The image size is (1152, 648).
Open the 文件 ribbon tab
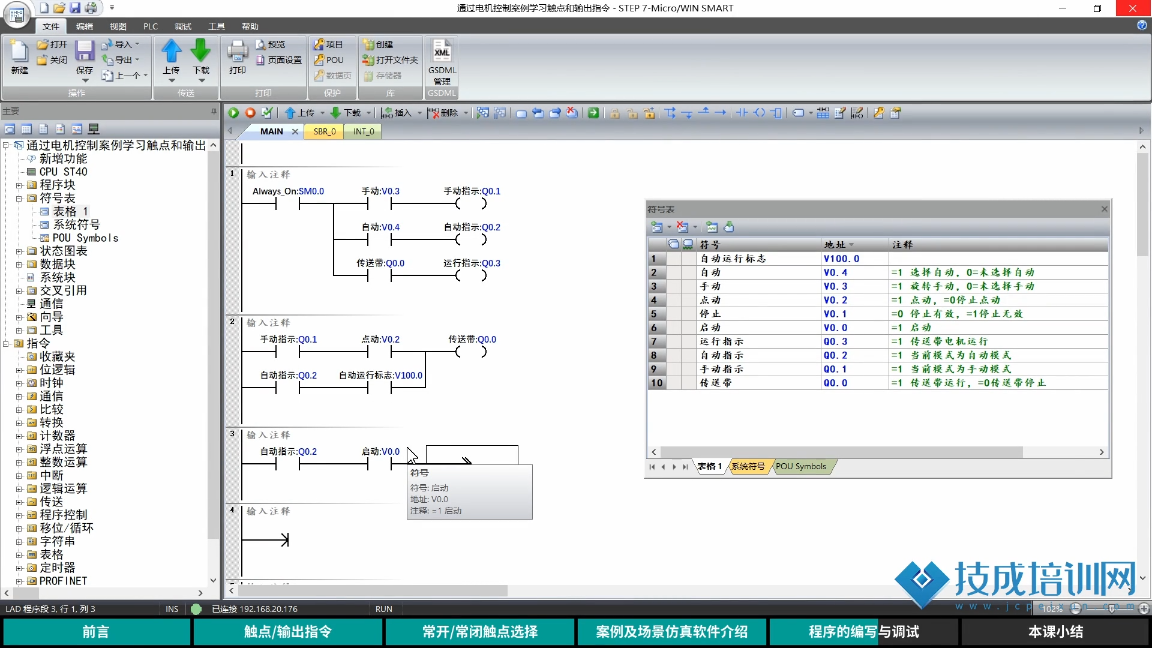[51, 26]
